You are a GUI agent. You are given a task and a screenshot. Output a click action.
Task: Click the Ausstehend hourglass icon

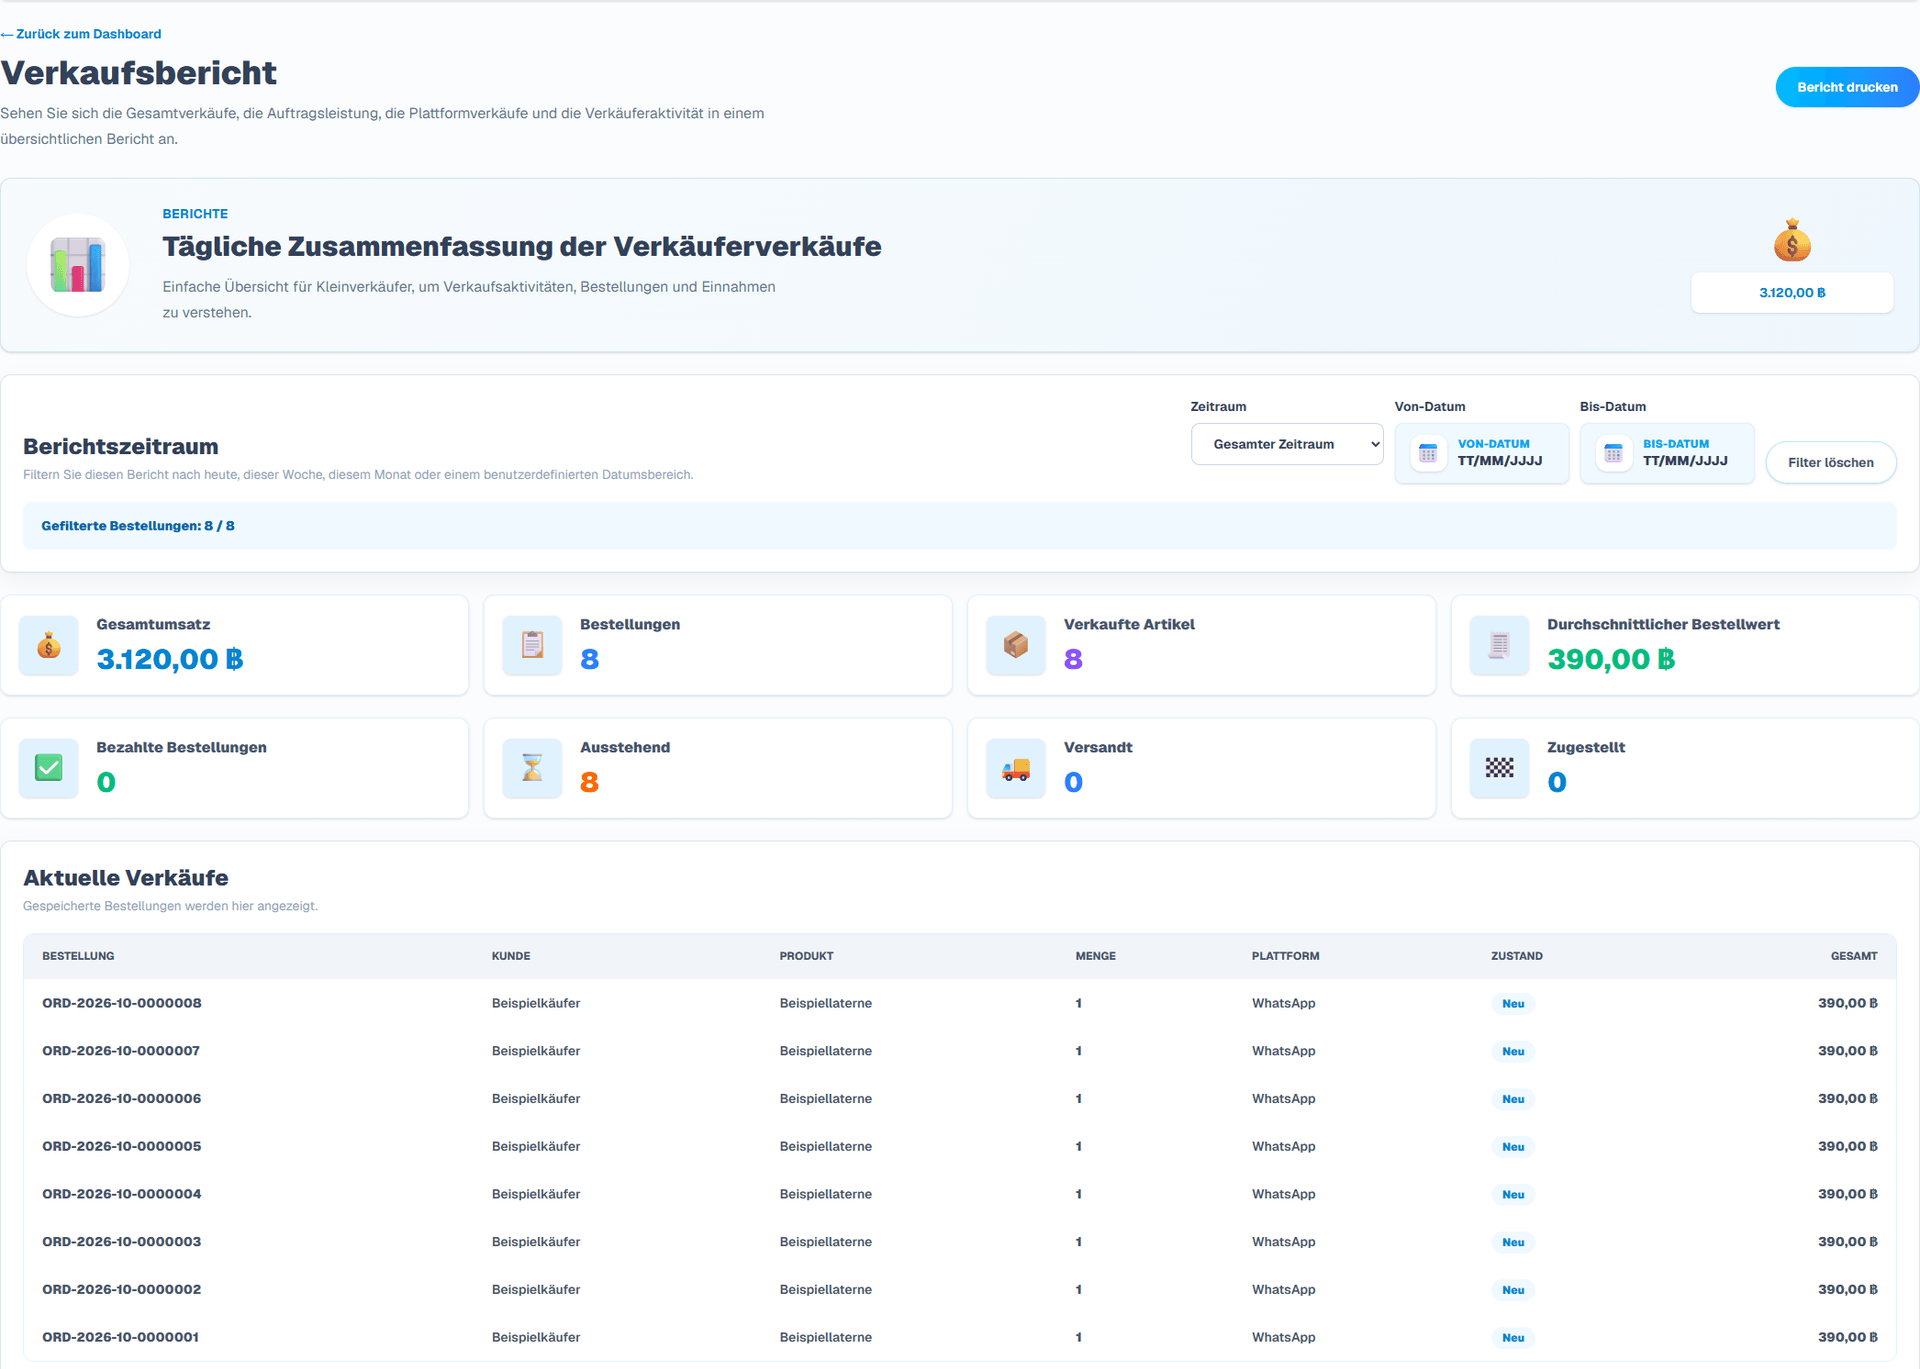532,768
